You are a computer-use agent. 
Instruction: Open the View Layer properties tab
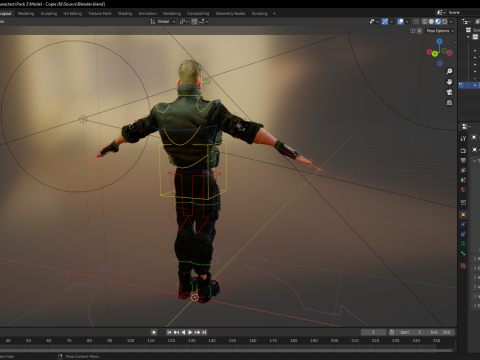coord(463,170)
